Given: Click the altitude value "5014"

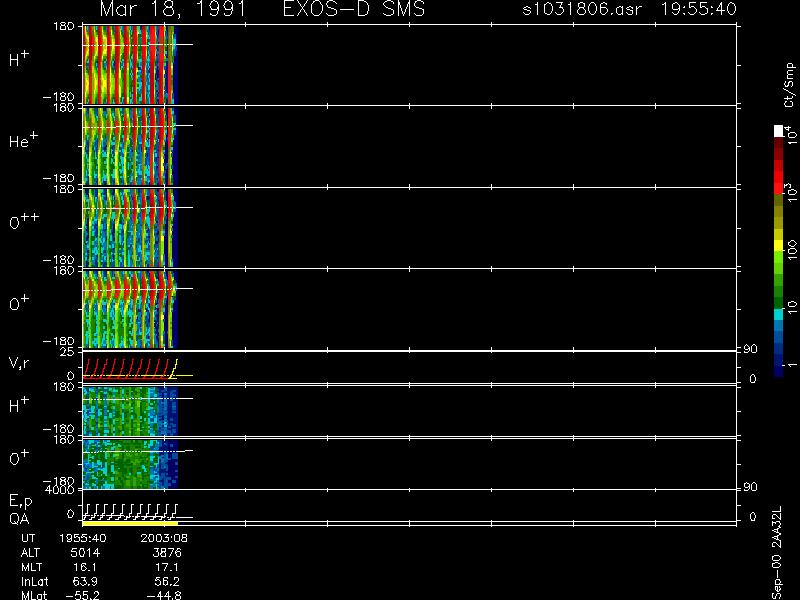Looking at the screenshot, I should pos(86,553).
